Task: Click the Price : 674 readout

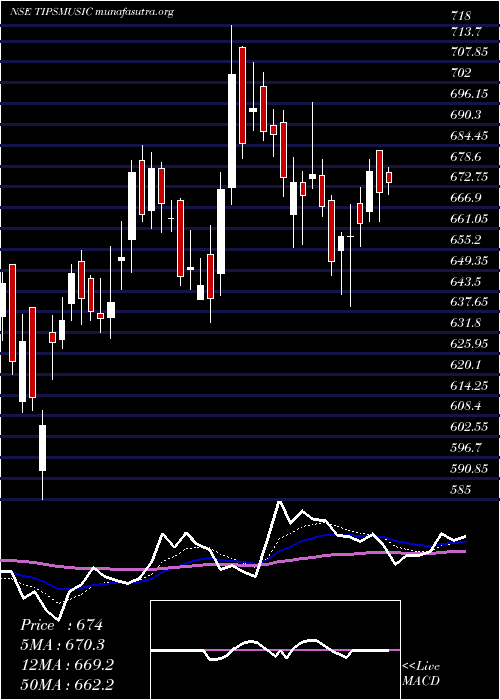Action: tap(62, 625)
